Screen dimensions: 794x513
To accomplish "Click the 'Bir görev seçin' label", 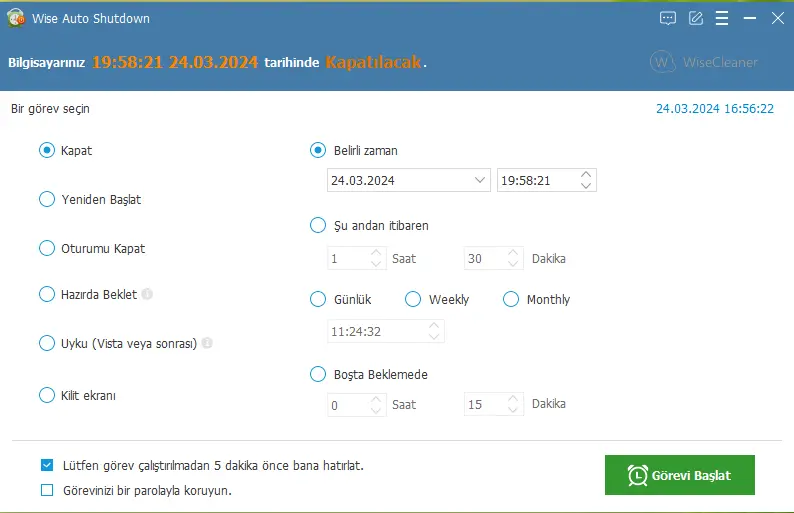I will (50, 109).
